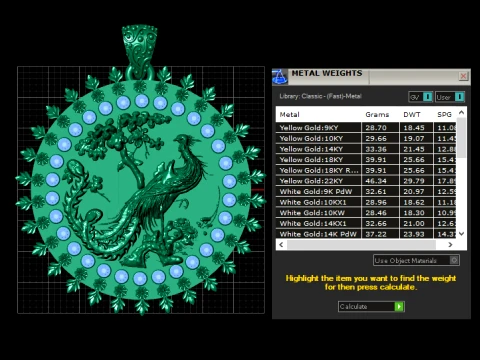This screenshot has width=480, height=360.
Task: Click the 46.34 grams cell
Action: [x=380, y=181]
